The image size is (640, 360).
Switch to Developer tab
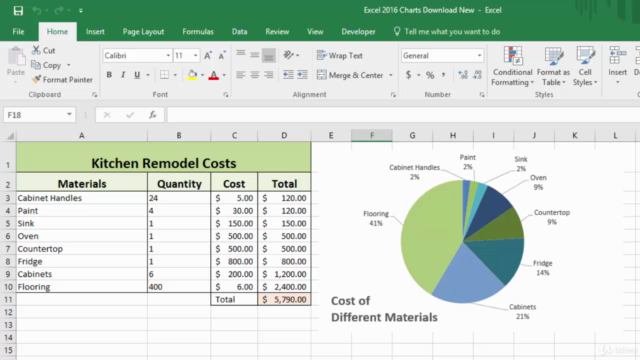click(358, 31)
